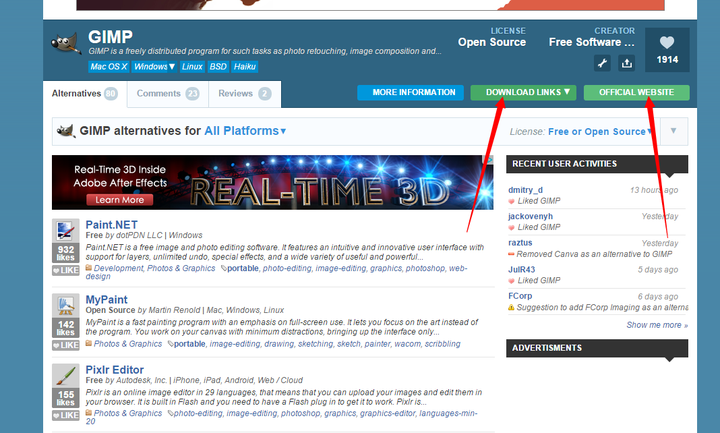This screenshot has height=433, width=720.
Task: Click the Open Source license value
Action: [x=492, y=42]
